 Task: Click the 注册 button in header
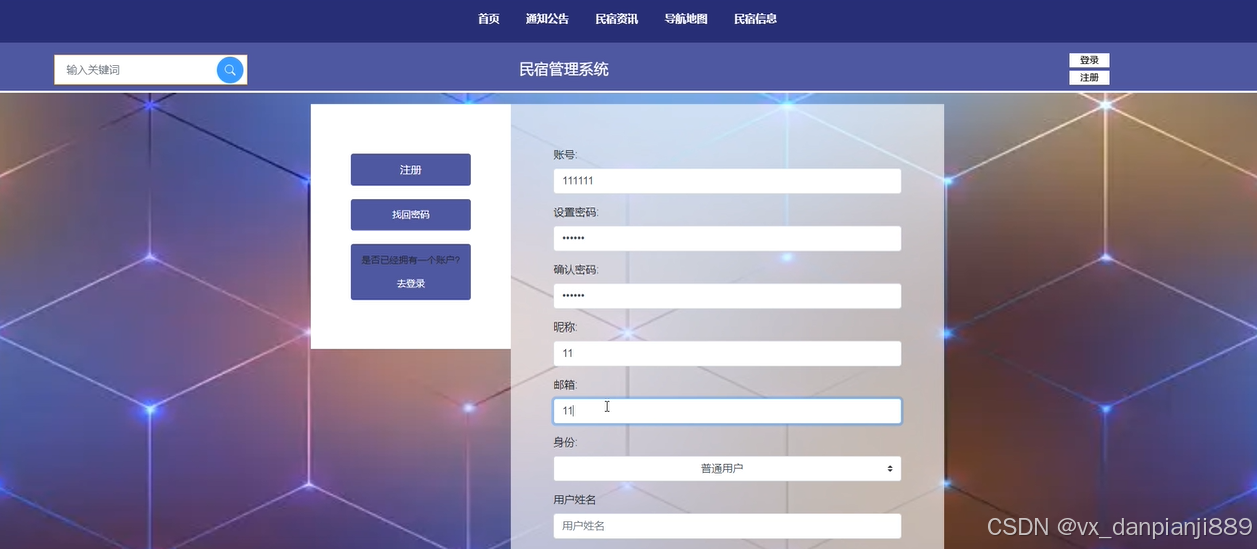[1089, 77]
